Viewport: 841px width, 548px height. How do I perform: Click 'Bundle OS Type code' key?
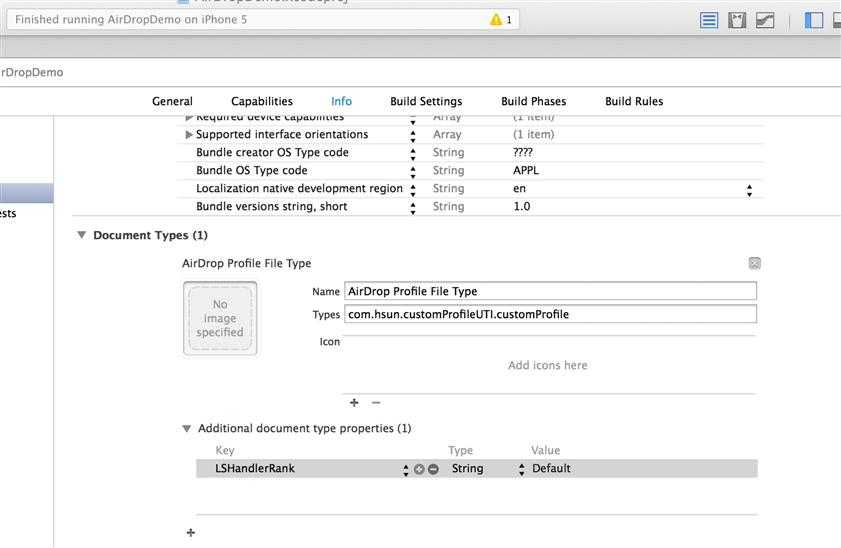(252, 171)
